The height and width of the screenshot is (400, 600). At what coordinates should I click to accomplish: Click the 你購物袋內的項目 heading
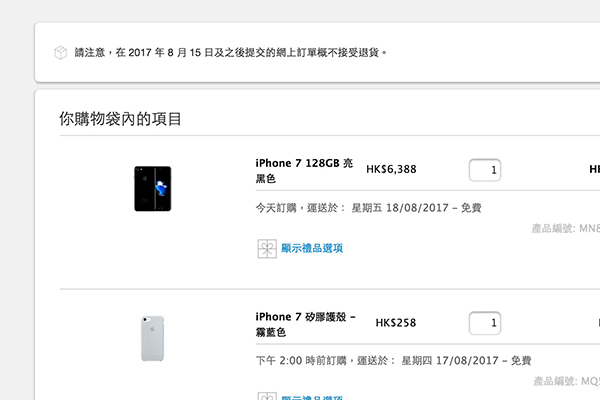click(x=120, y=120)
